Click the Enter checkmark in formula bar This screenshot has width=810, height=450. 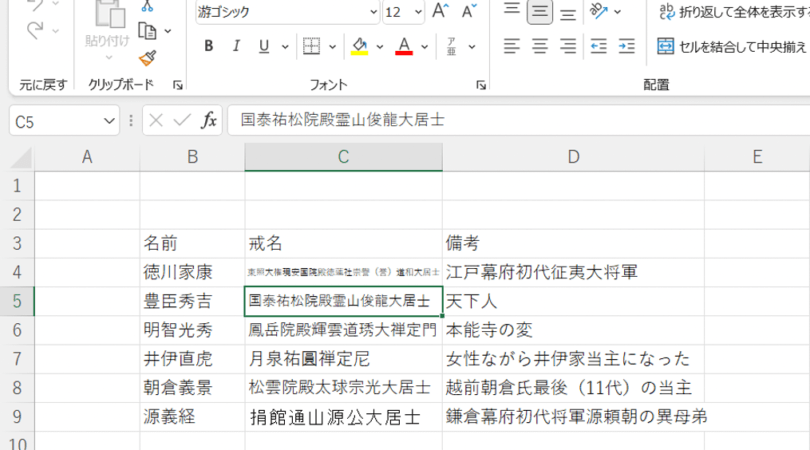tap(182, 121)
